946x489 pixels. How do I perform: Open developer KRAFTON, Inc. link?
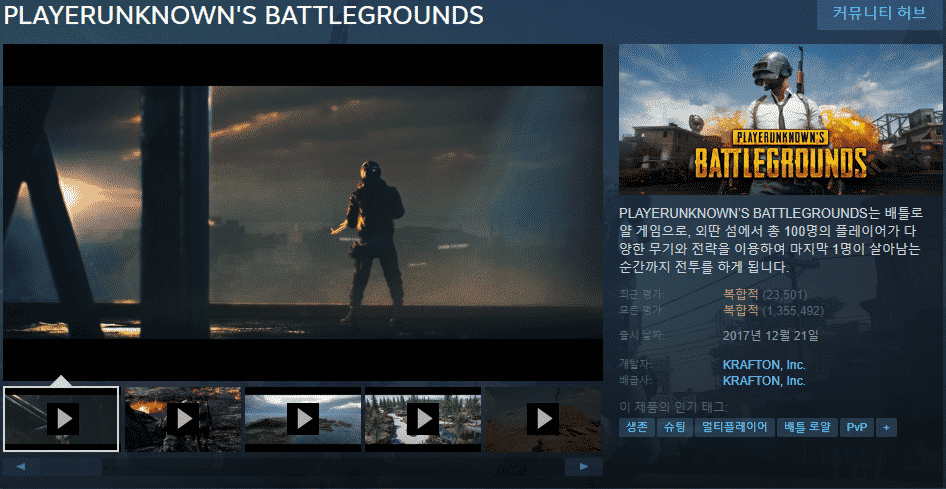pos(764,365)
